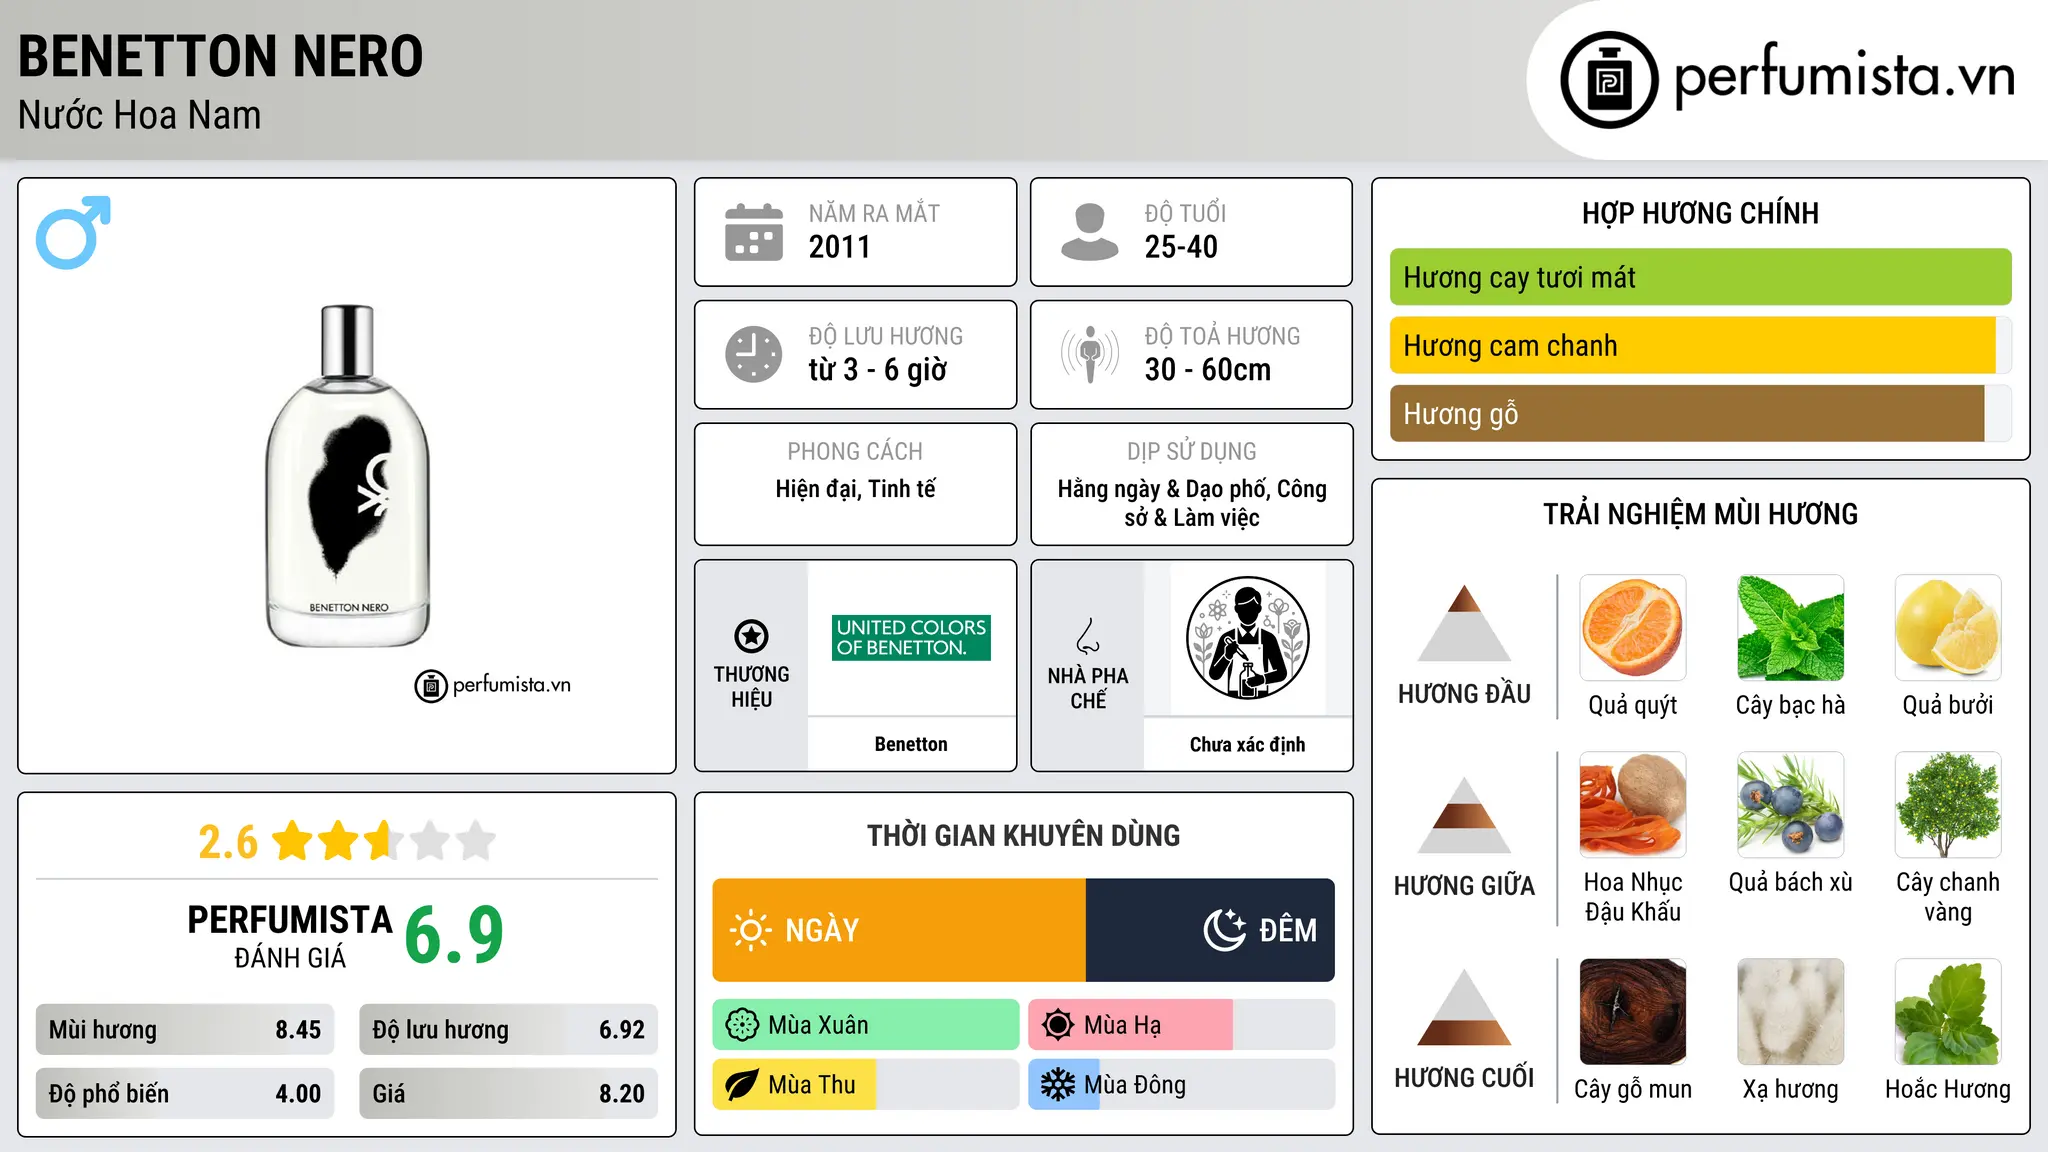Click the Mùa Đông season bar
2048x1152 pixels.
click(x=1181, y=1085)
